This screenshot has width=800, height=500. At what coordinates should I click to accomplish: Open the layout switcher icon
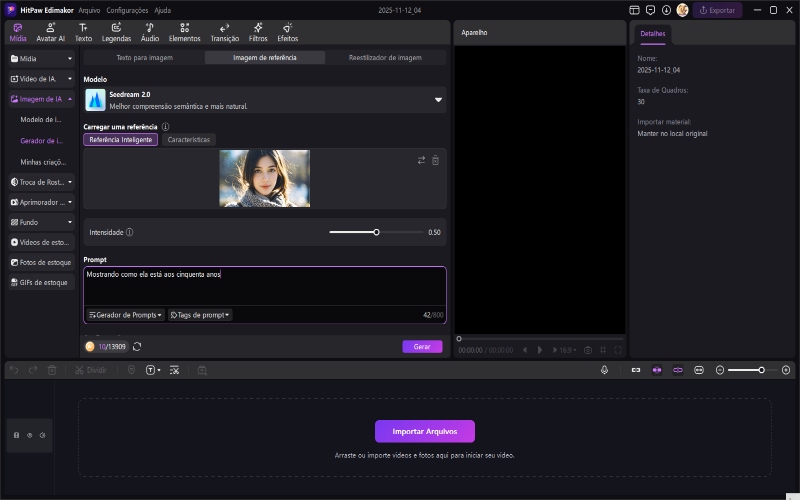634,10
